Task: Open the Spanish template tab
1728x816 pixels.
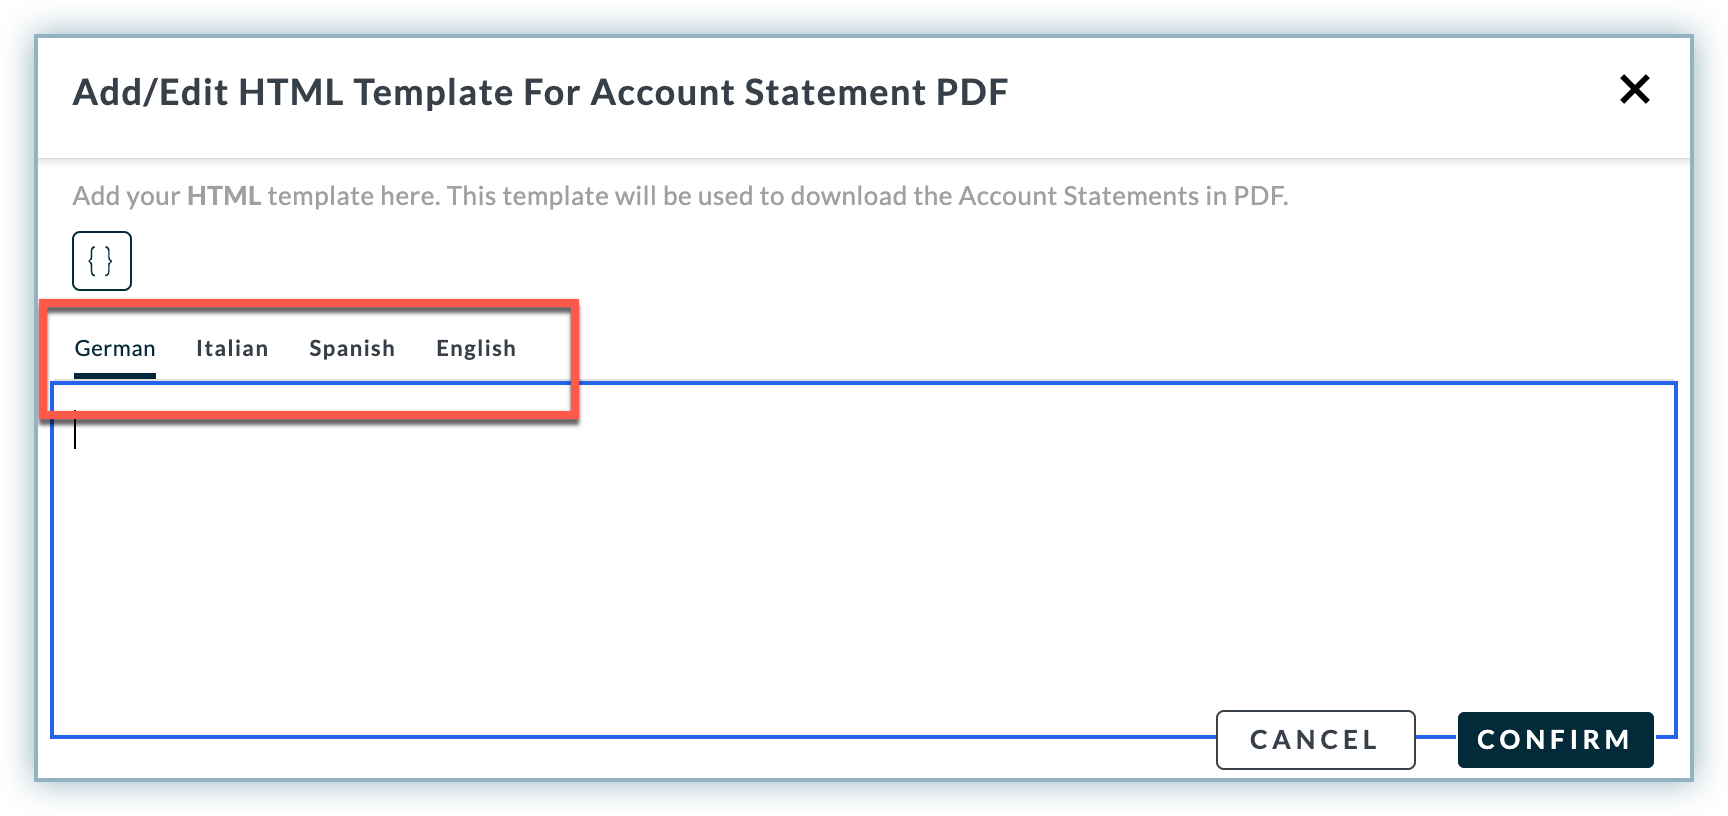Action: point(352,349)
